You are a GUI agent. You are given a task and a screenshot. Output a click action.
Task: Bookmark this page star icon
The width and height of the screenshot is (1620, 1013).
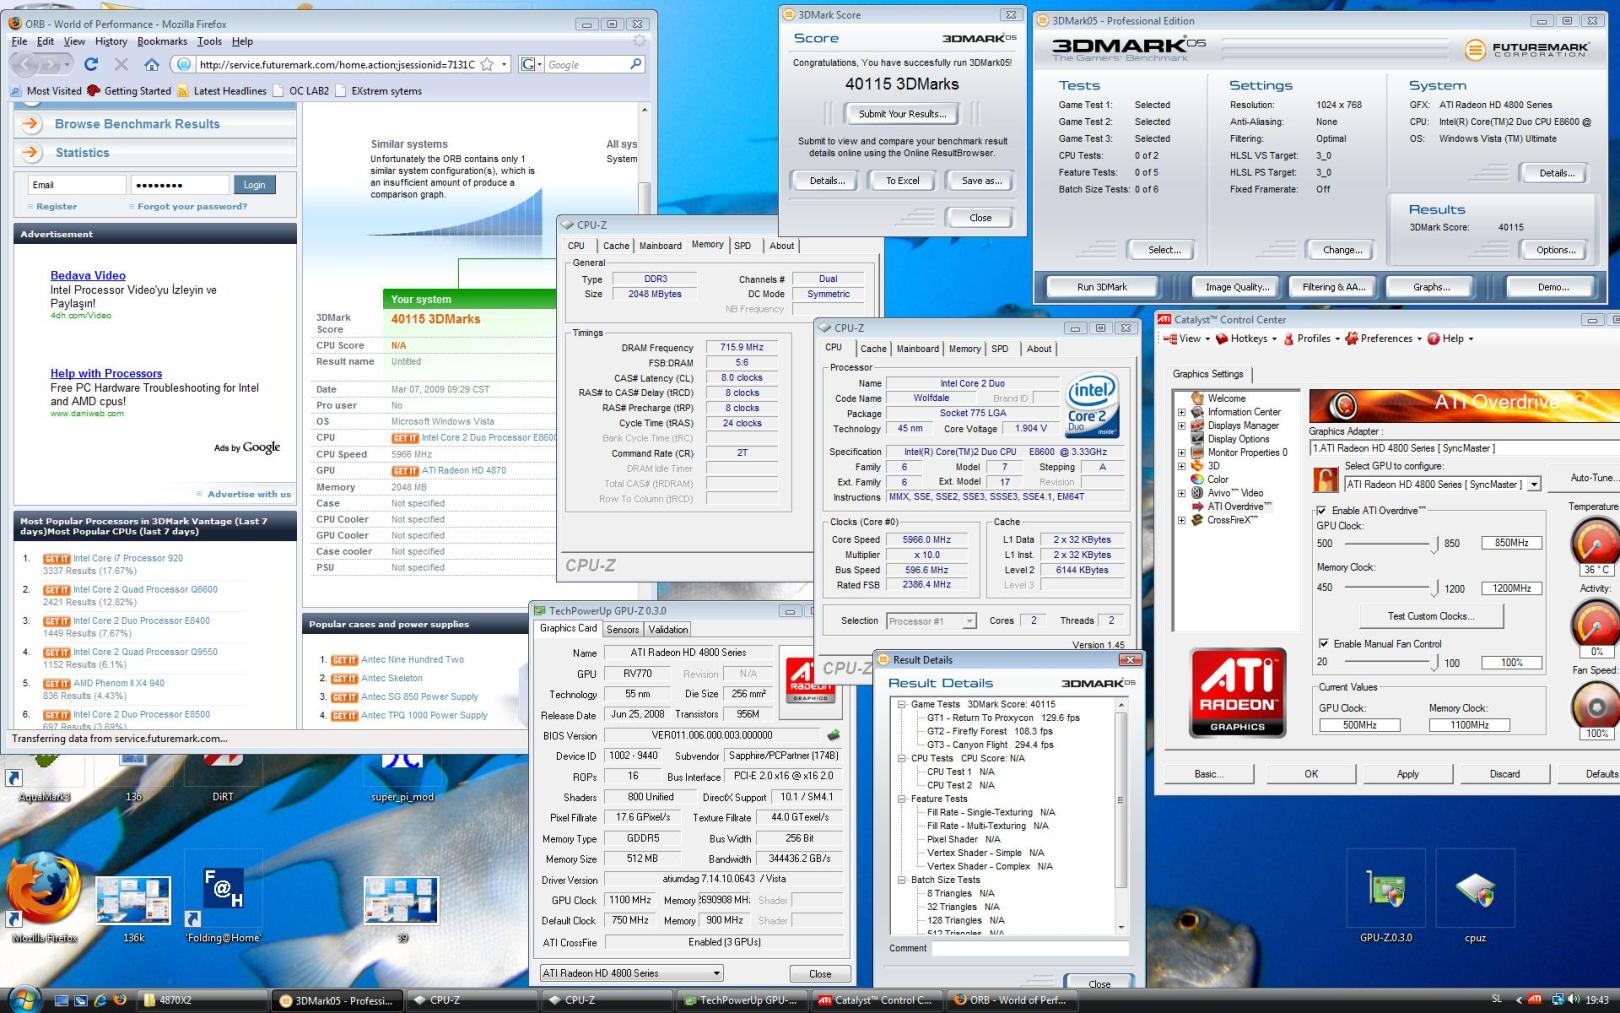pyautogui.click(x=487, y=64)
